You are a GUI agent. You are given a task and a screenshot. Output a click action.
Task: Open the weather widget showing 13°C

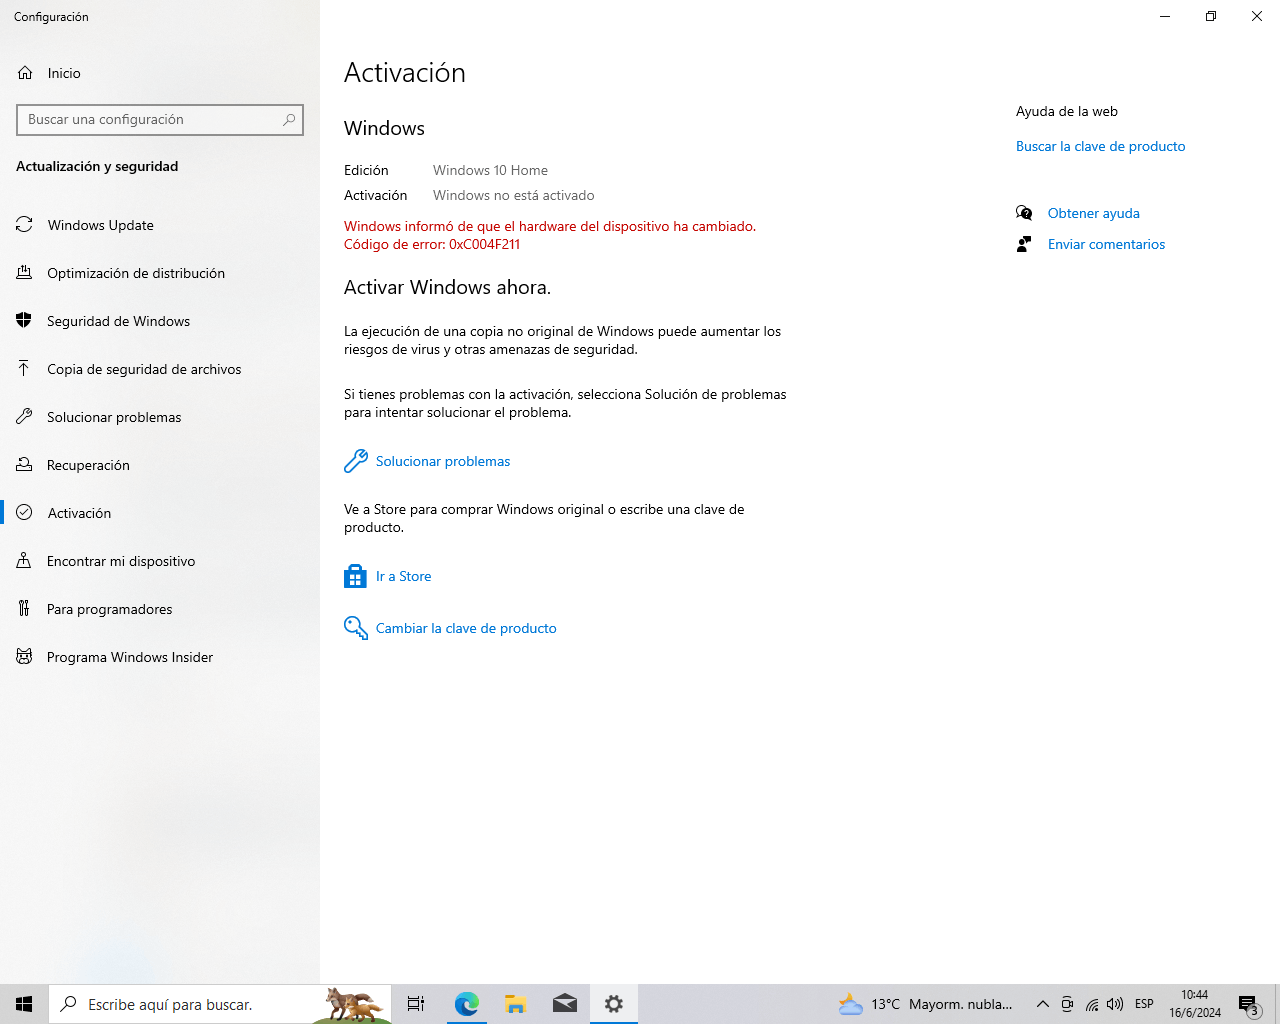point(926,1004)
